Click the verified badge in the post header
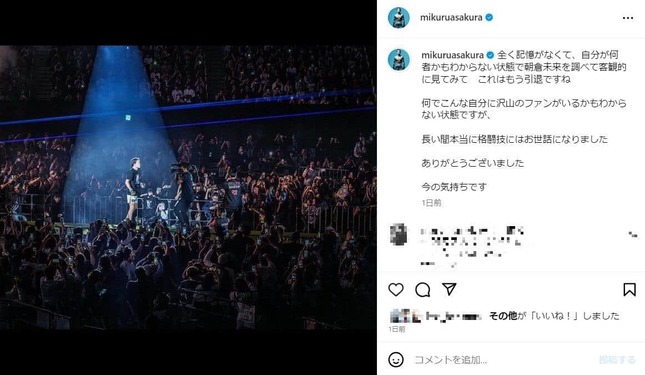The height and width of the screenshot is (375, 645). 489,18
